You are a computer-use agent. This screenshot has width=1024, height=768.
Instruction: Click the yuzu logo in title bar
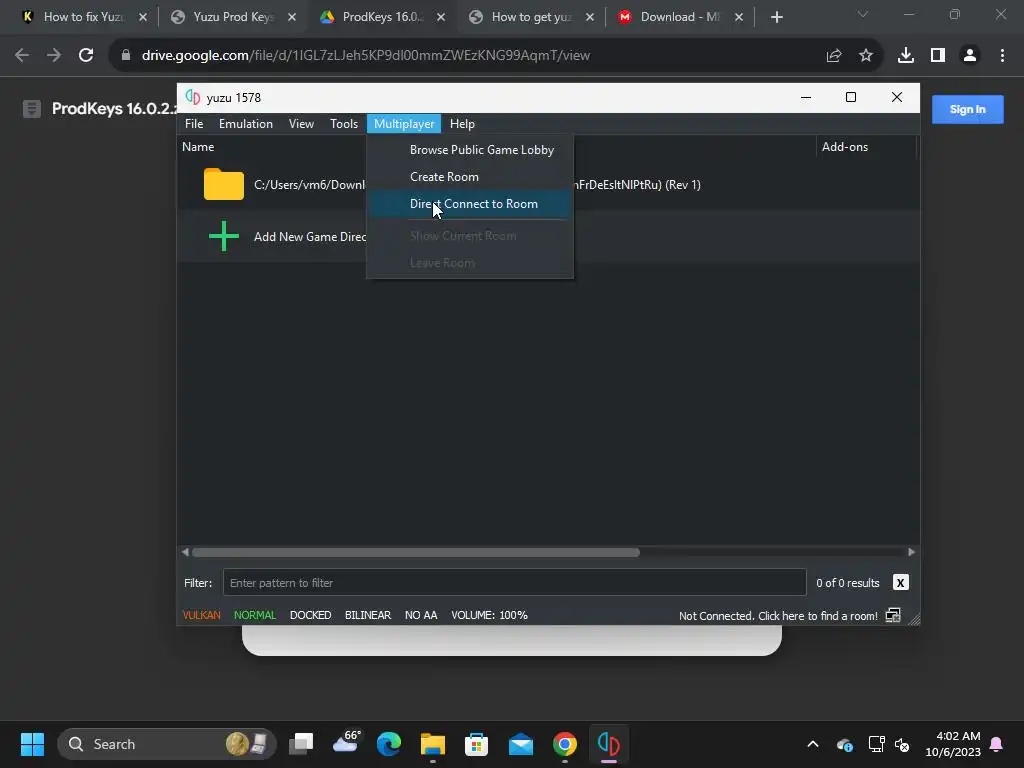[193, 97]
